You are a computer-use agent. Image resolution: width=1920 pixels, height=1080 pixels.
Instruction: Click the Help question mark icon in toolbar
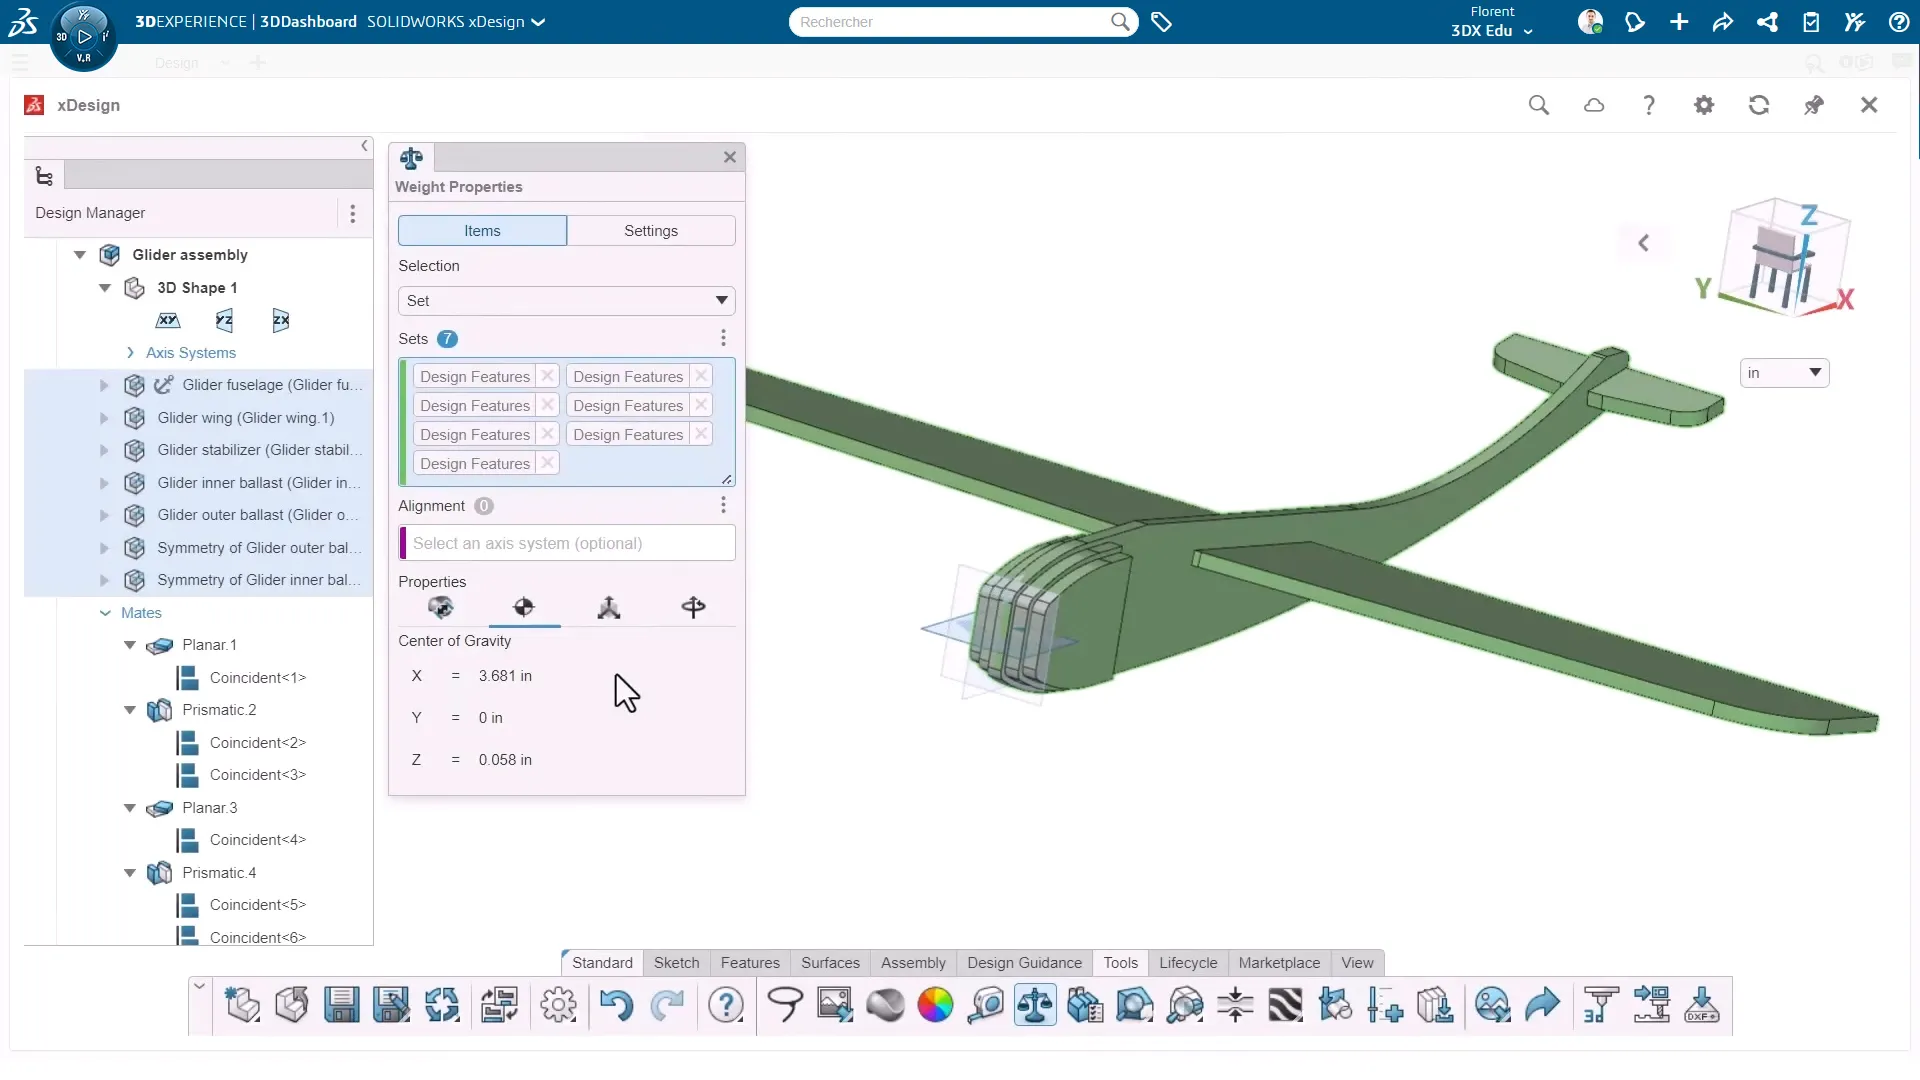(727, 1005)
